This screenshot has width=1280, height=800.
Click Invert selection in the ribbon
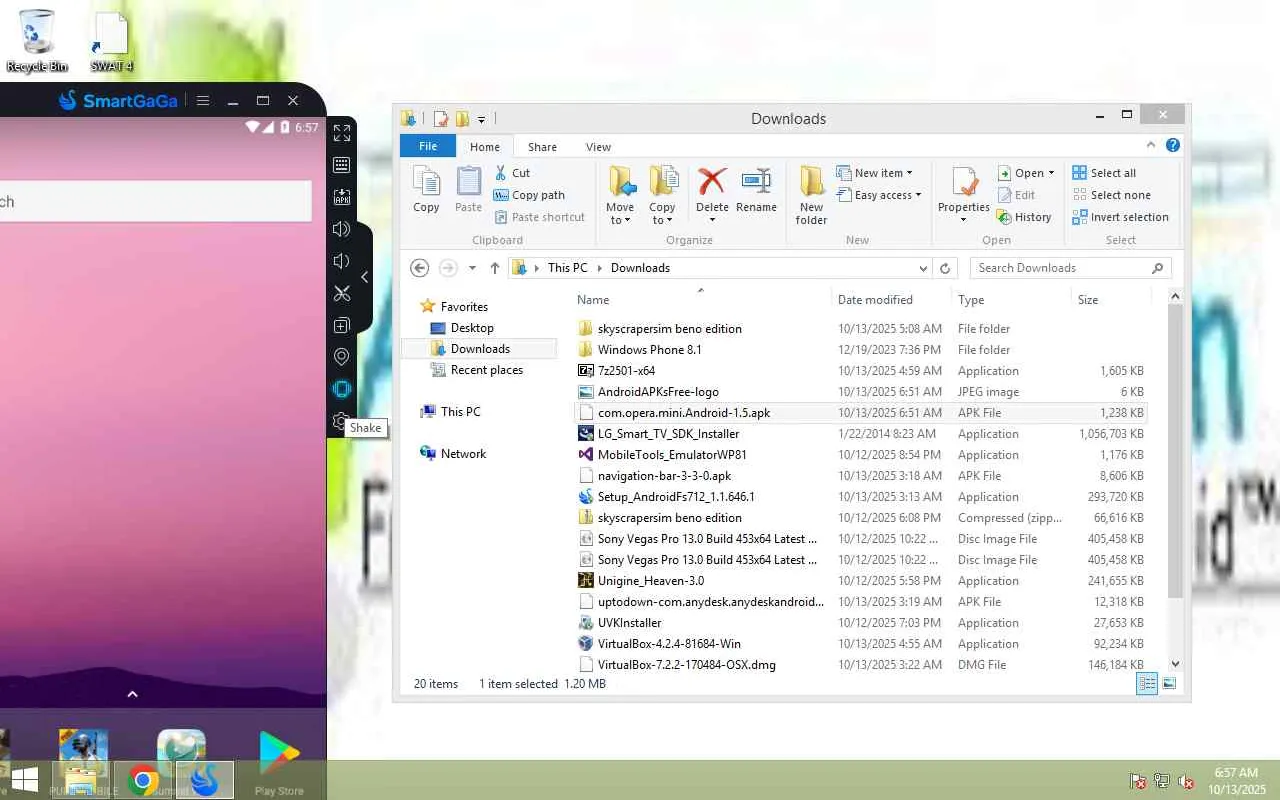click(x=1120, y=217)
